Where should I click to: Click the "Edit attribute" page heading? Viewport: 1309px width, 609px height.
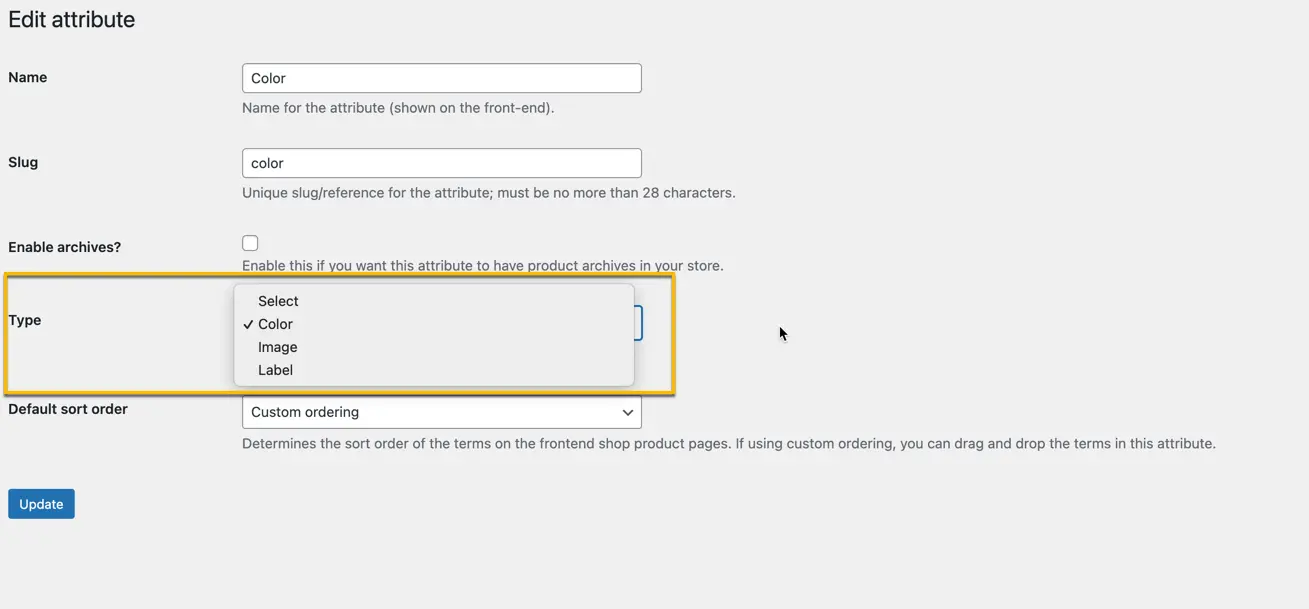tap(72, 20)
